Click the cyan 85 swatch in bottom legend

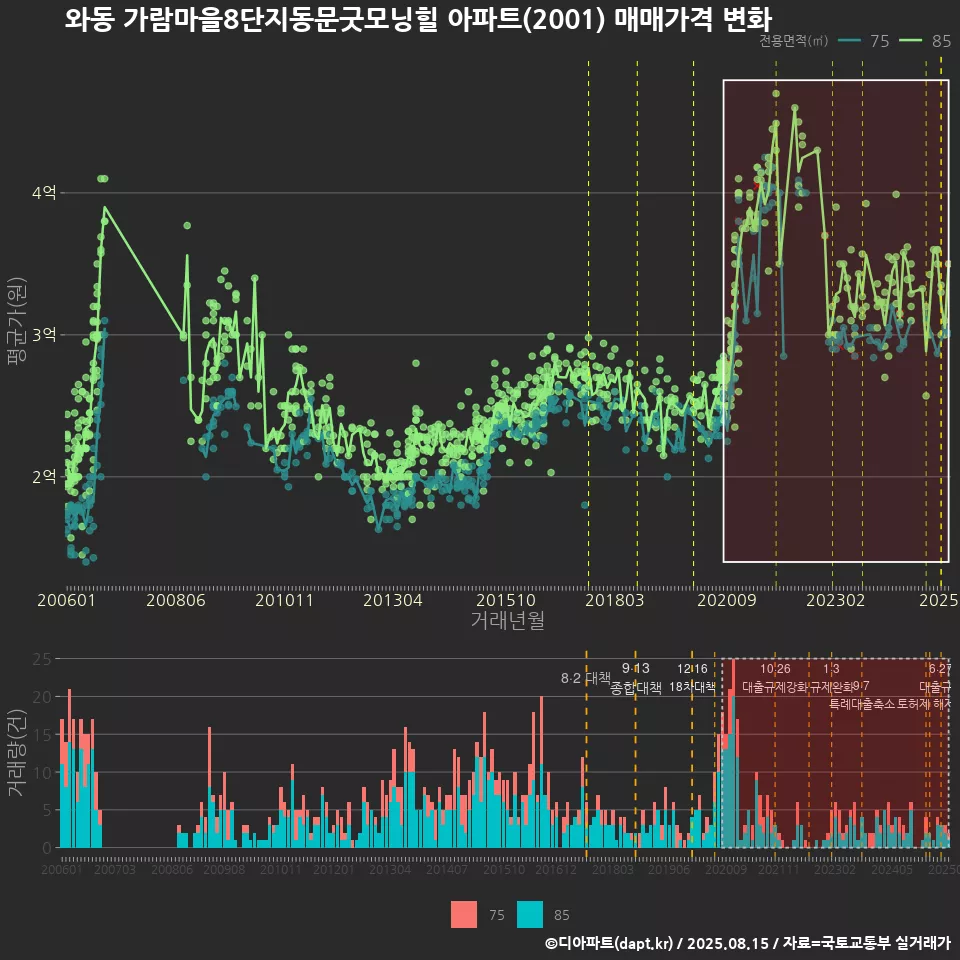[x=530, y=915]
